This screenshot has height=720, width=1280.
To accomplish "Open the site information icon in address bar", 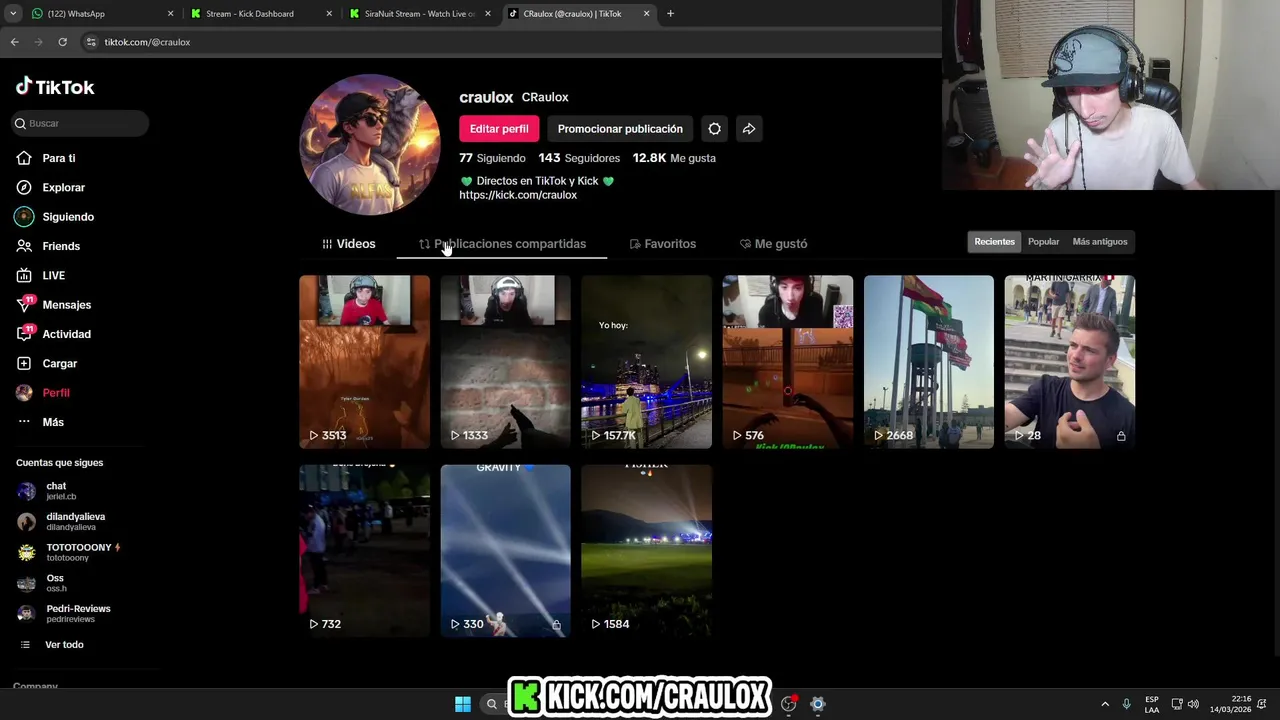I will [x=91, y=42].
